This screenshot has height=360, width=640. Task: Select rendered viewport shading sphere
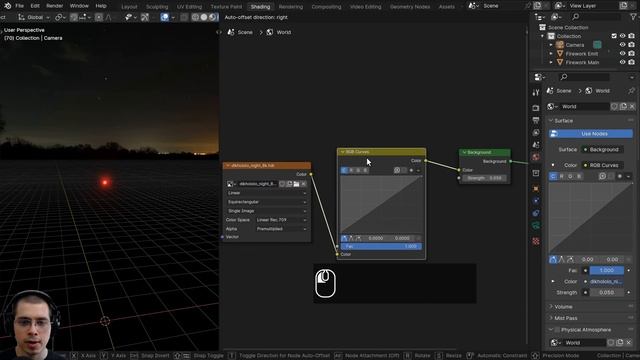pyautogui.click(x=213, y=17)
